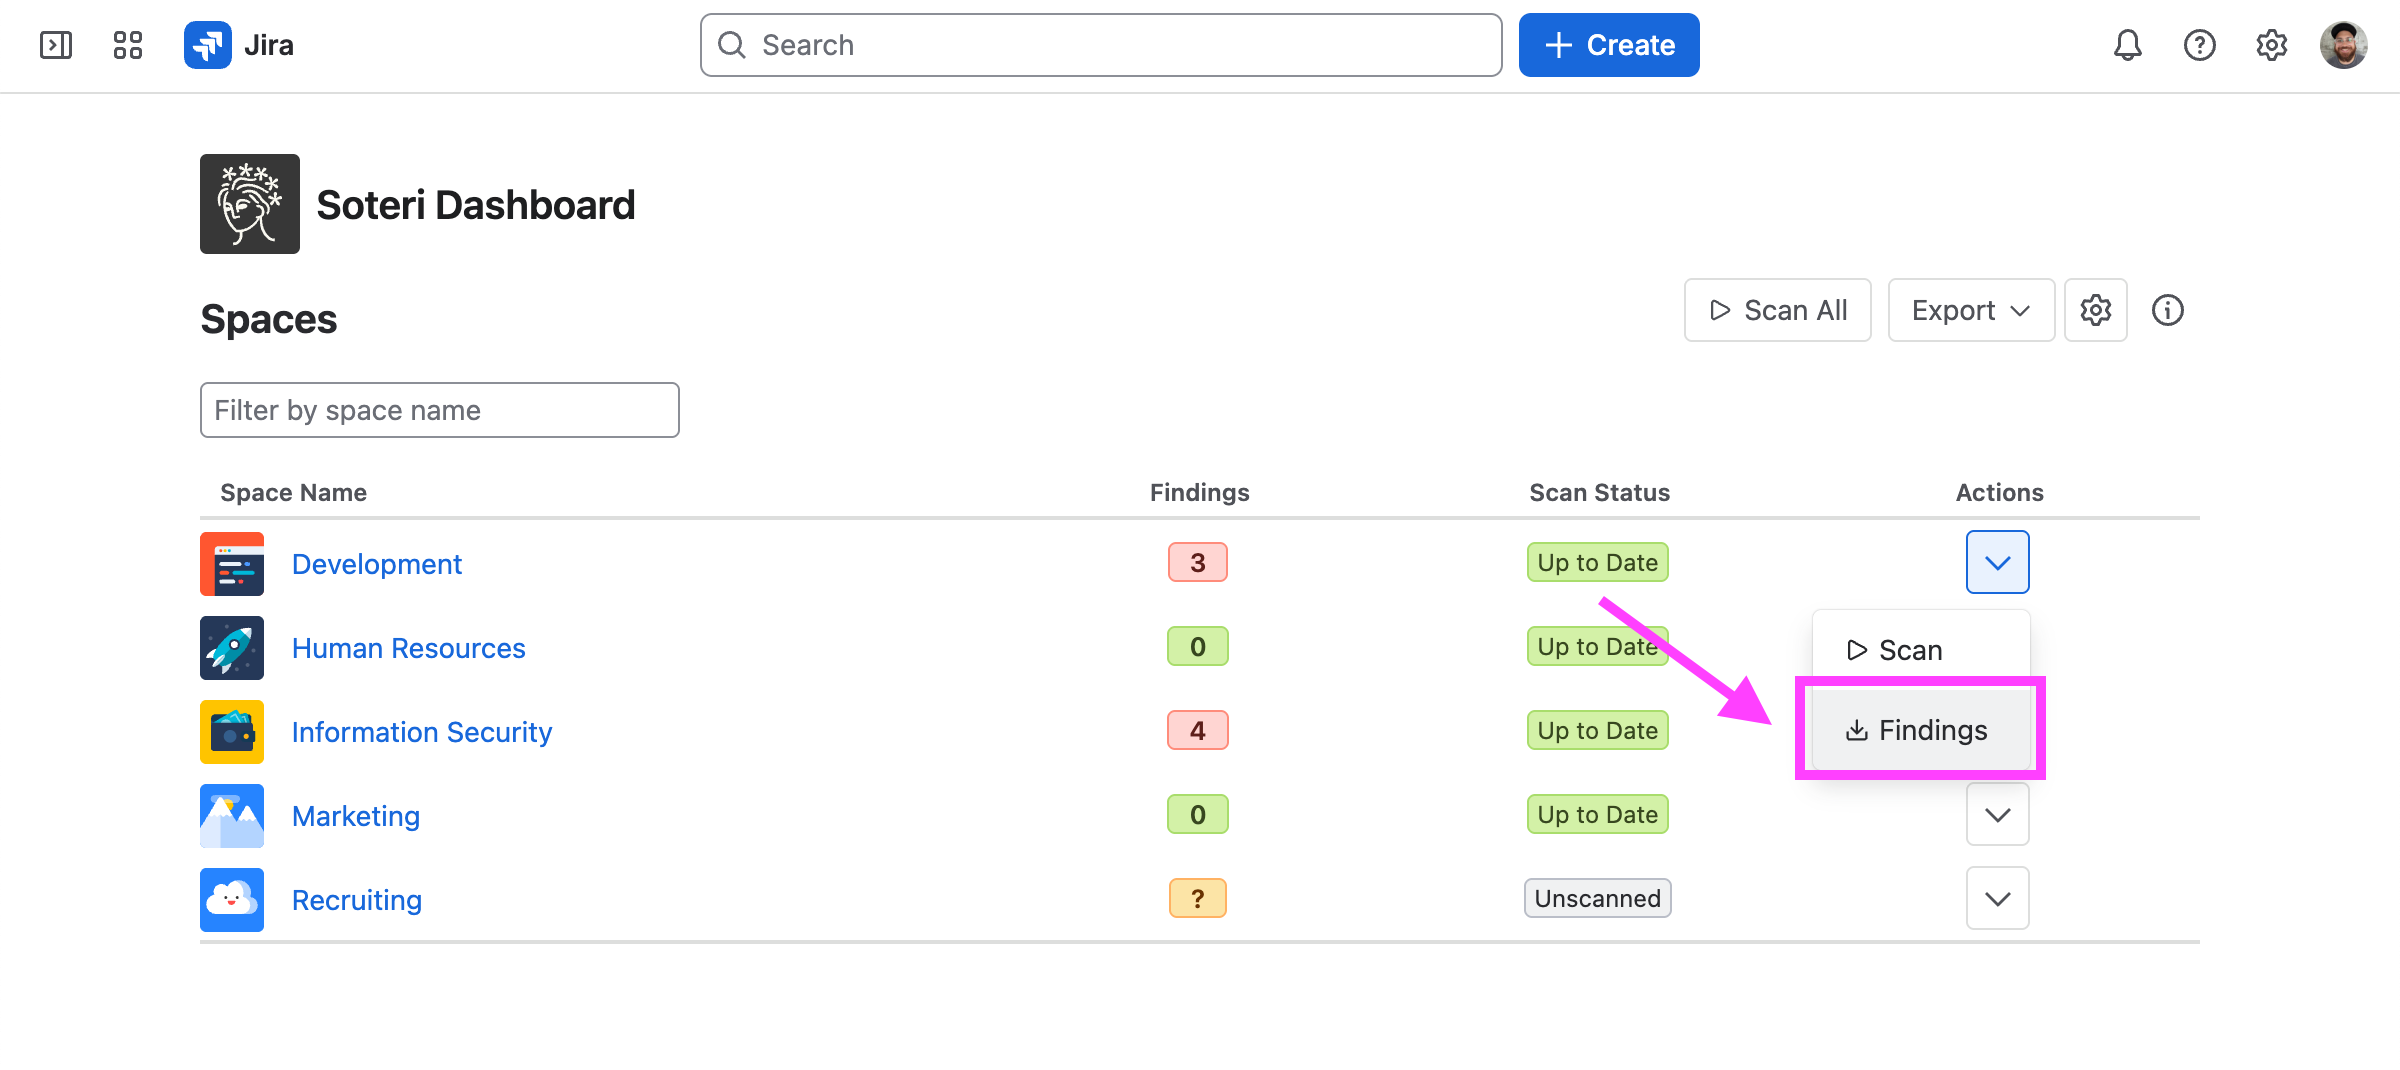This screenshot has height=1070, width=2400.
Task: Expand the Recruiting actions dropdown
Action: coord(1998,898)
